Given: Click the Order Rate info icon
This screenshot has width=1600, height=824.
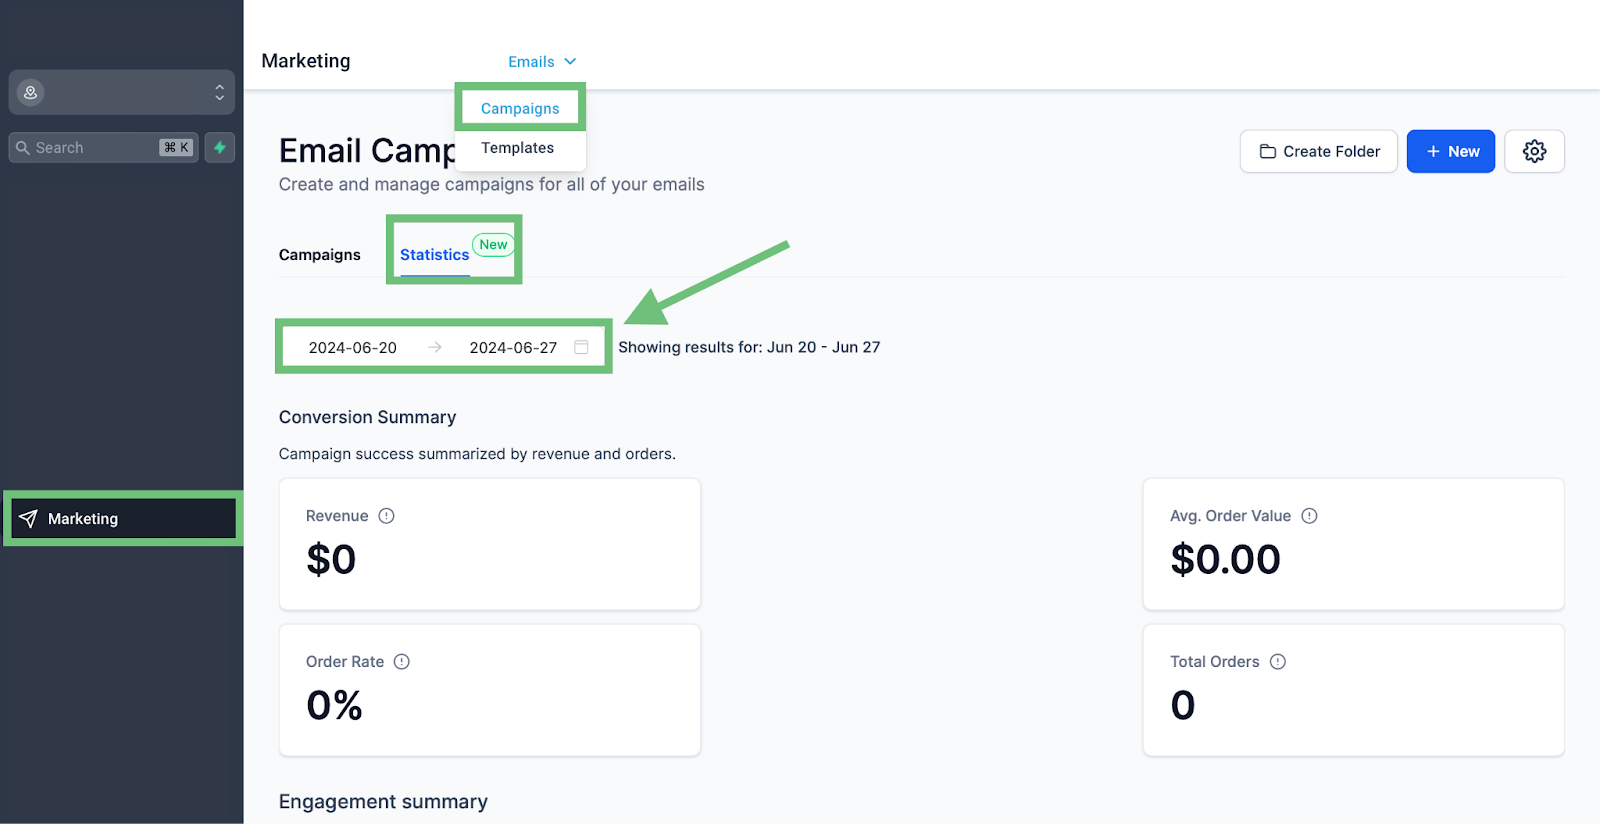Looking at the screenshot, I should tap(402, 662).
